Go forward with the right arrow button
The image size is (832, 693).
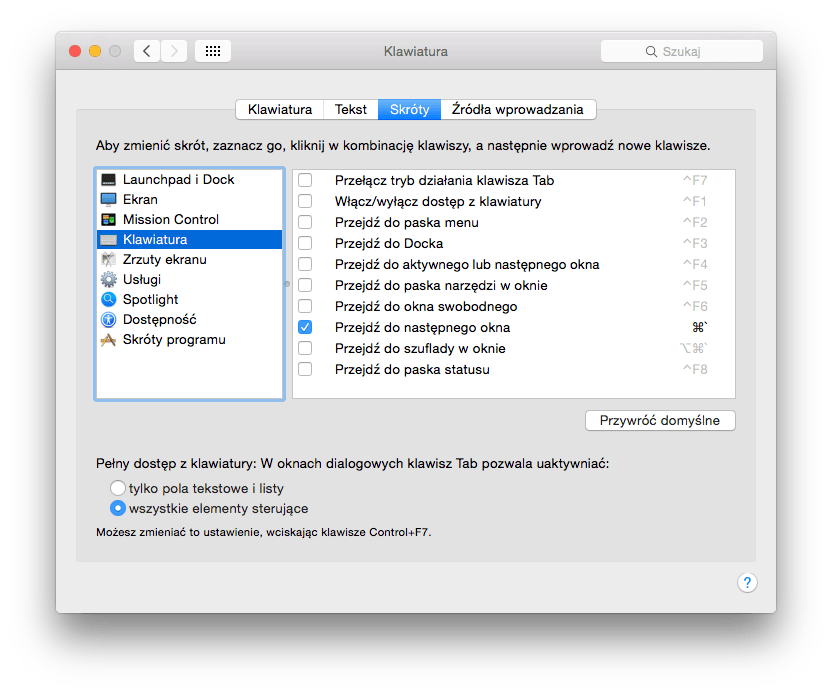174,51
